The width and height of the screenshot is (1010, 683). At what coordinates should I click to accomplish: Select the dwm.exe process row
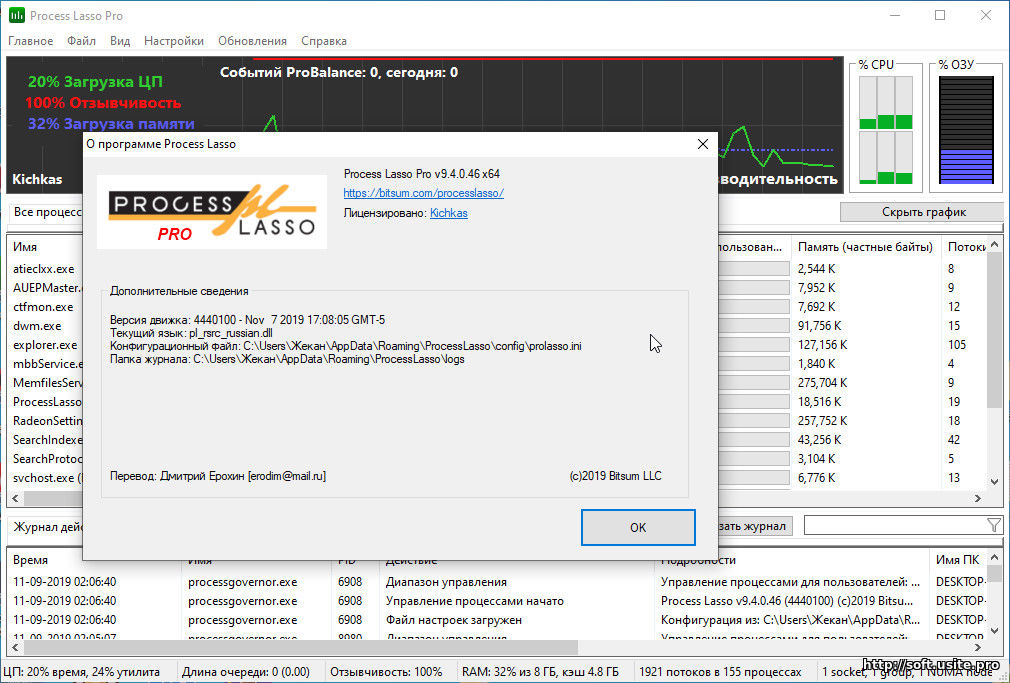[x=37, y=326]
